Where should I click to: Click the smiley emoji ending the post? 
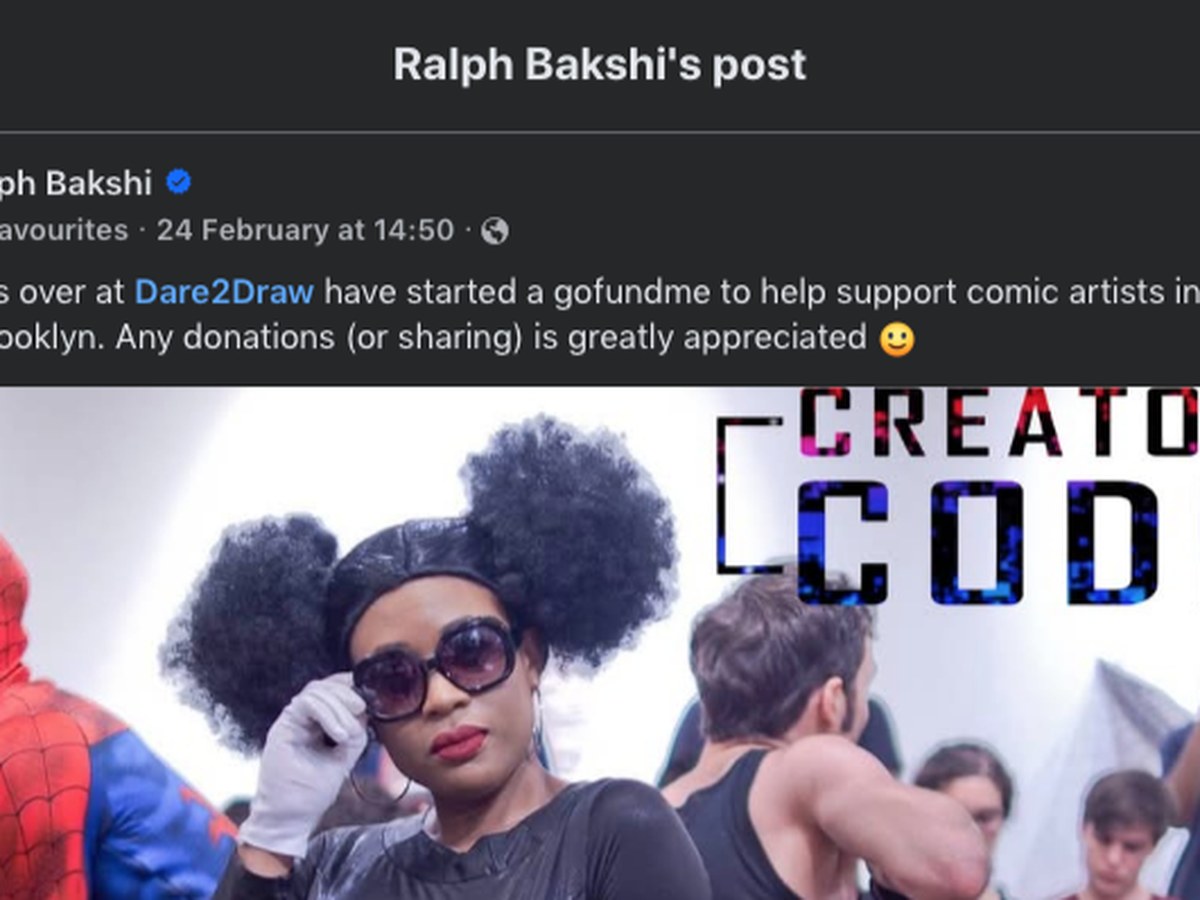(897, 338)
